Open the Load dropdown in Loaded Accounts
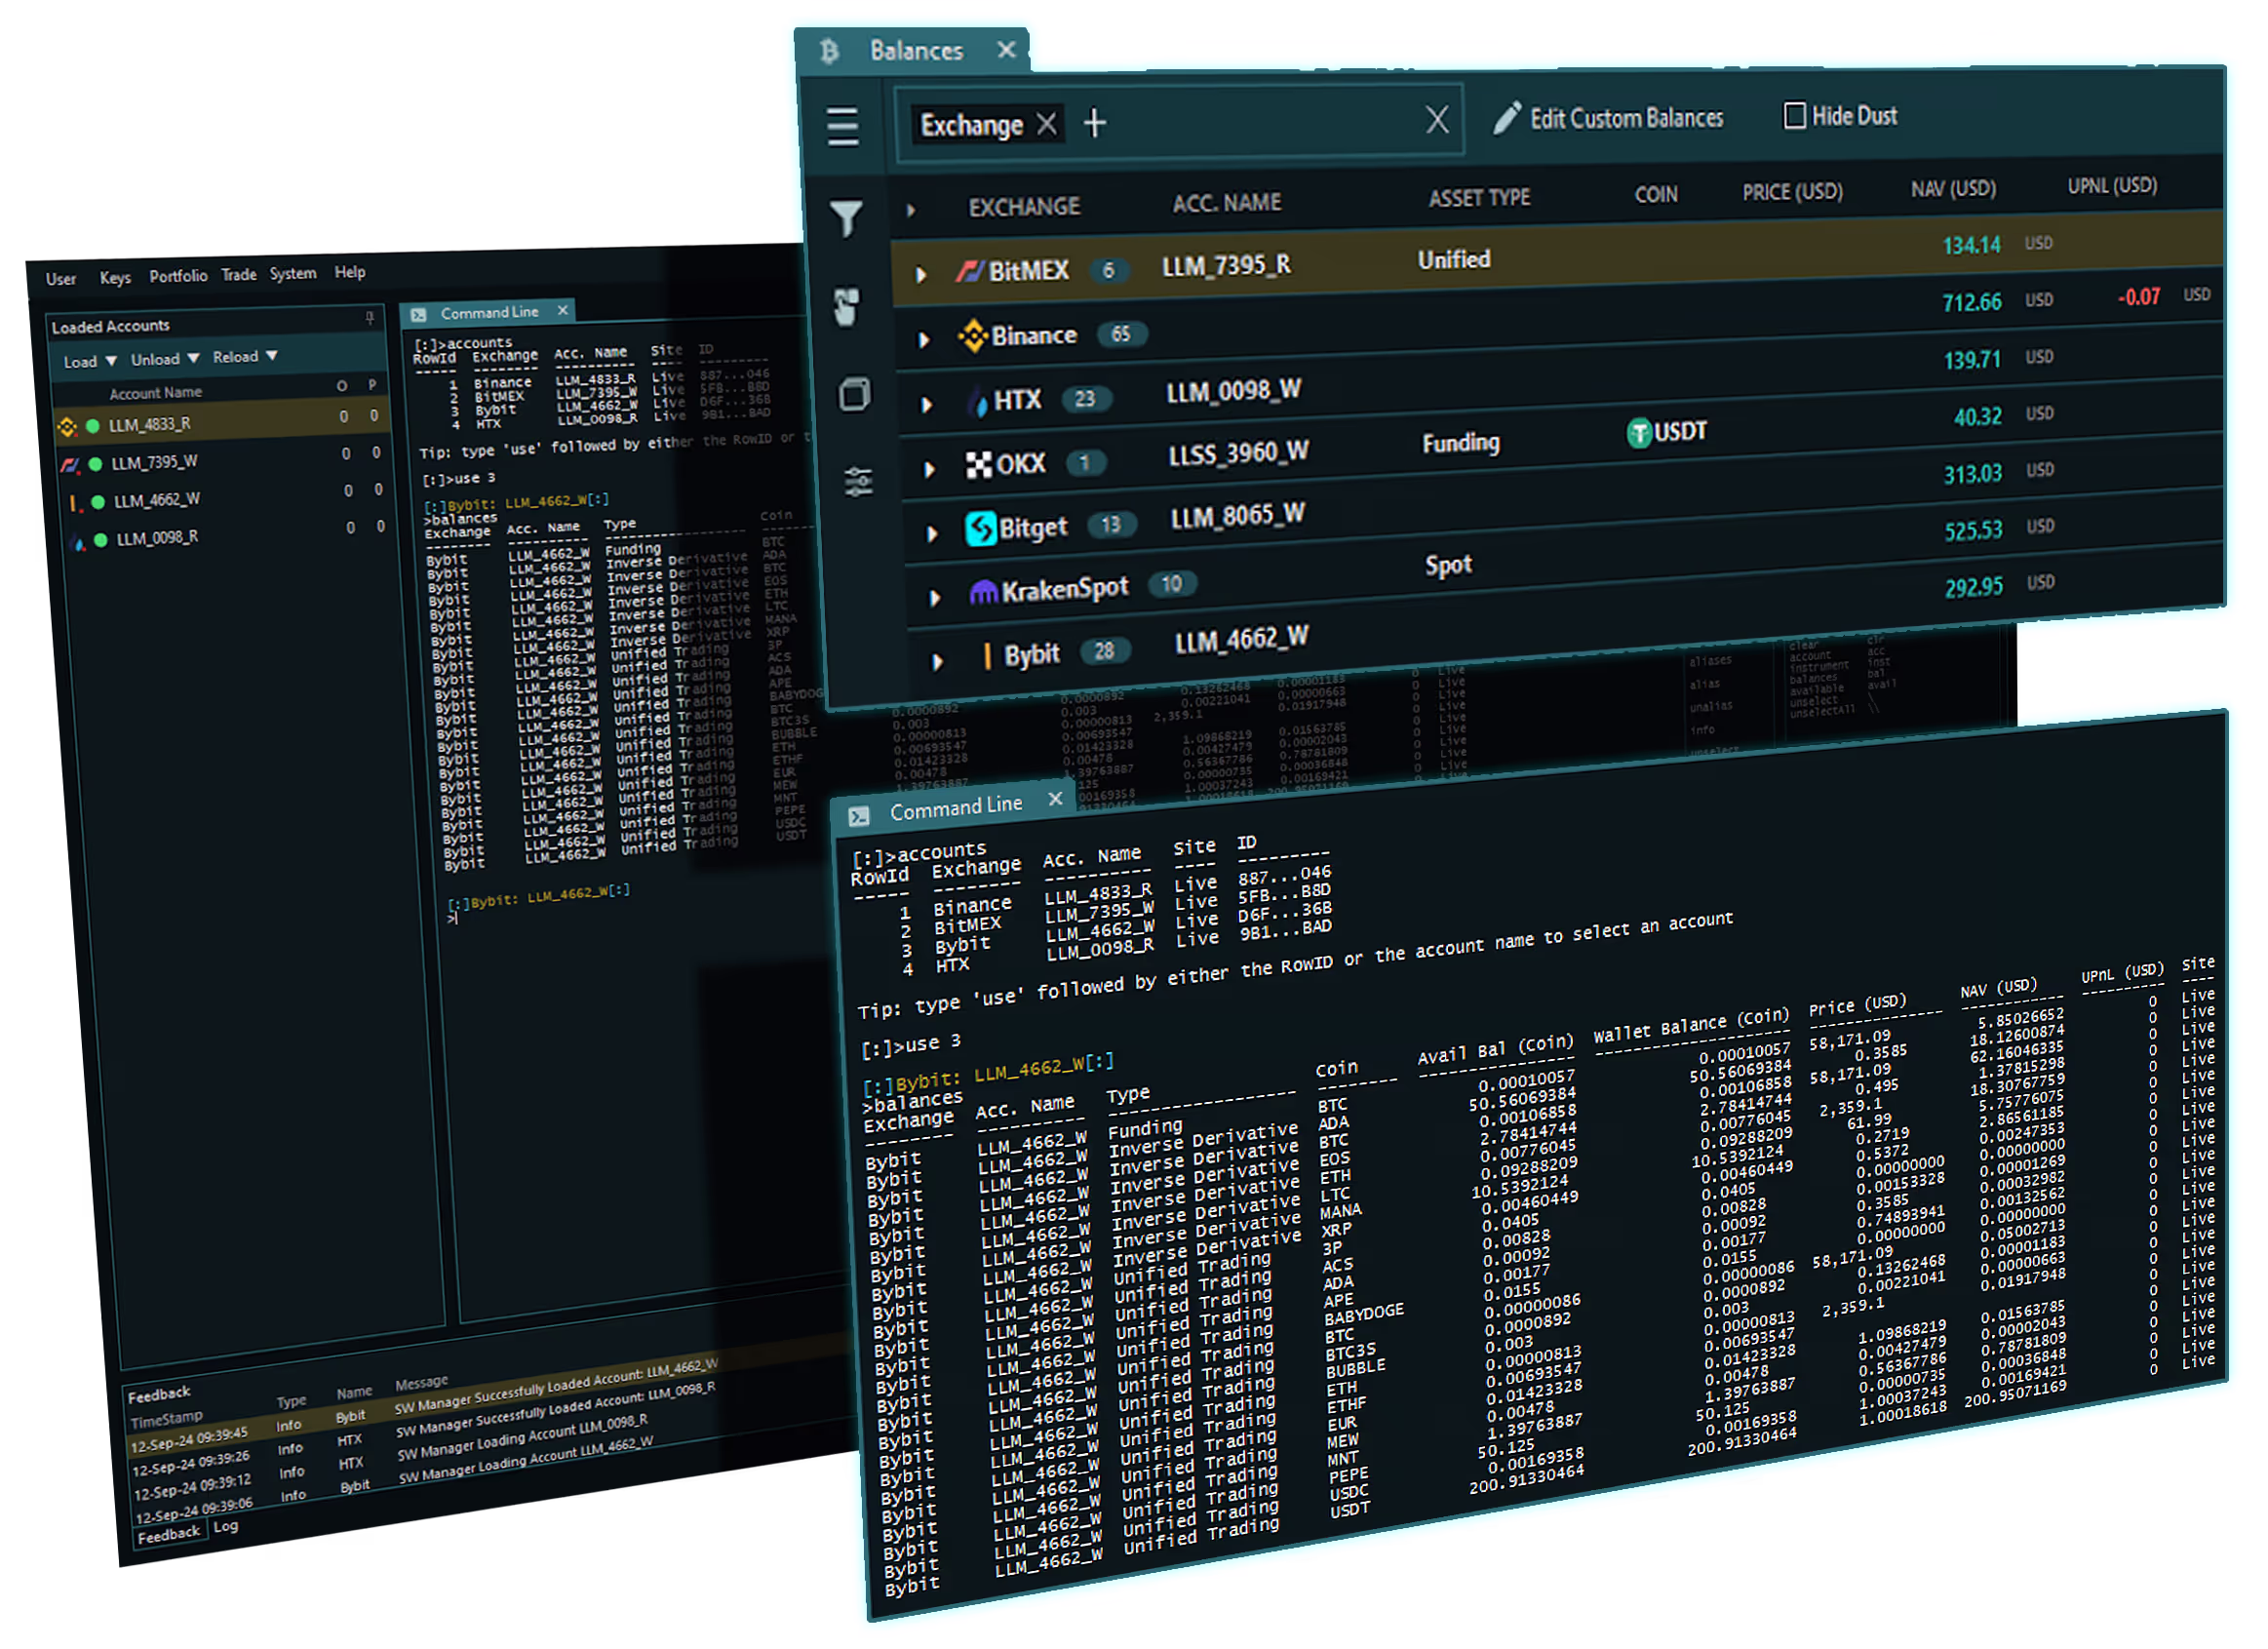This screenshot has width=2268, height=1649. [89, 362]
